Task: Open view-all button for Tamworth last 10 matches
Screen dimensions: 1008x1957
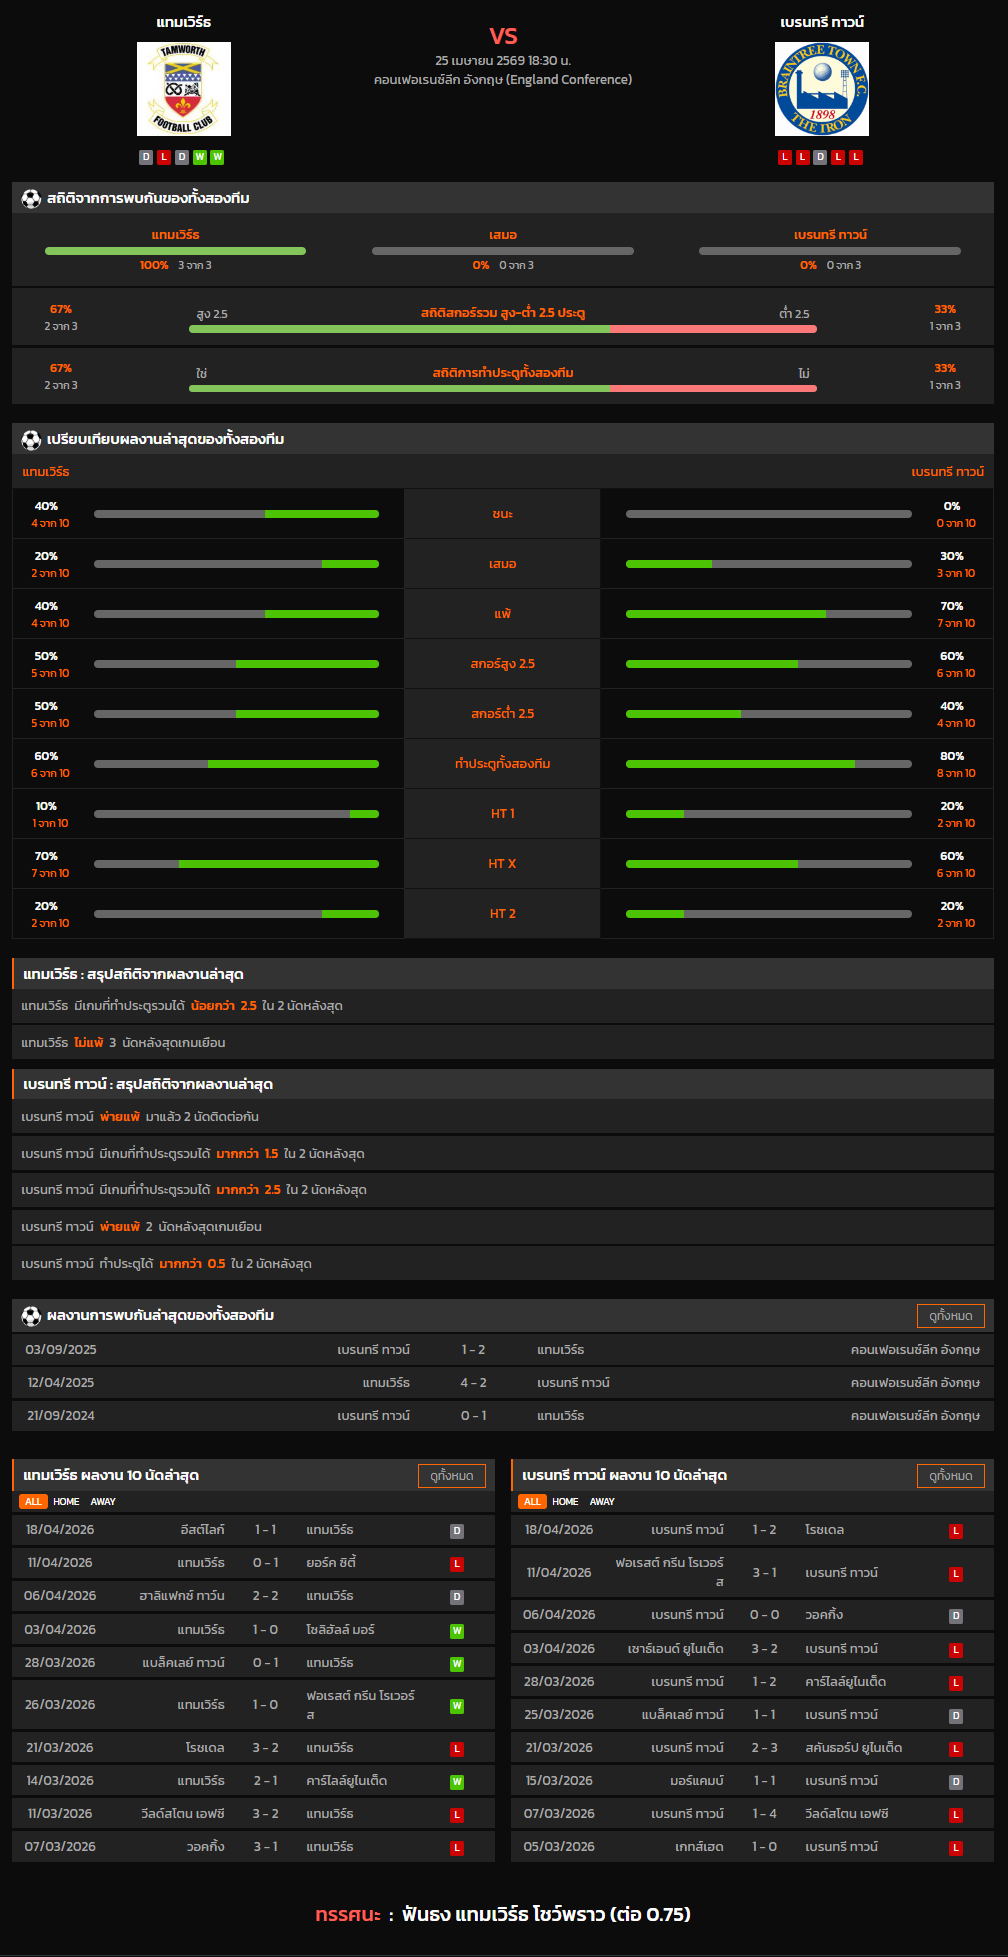Action: click(451, 1476)
